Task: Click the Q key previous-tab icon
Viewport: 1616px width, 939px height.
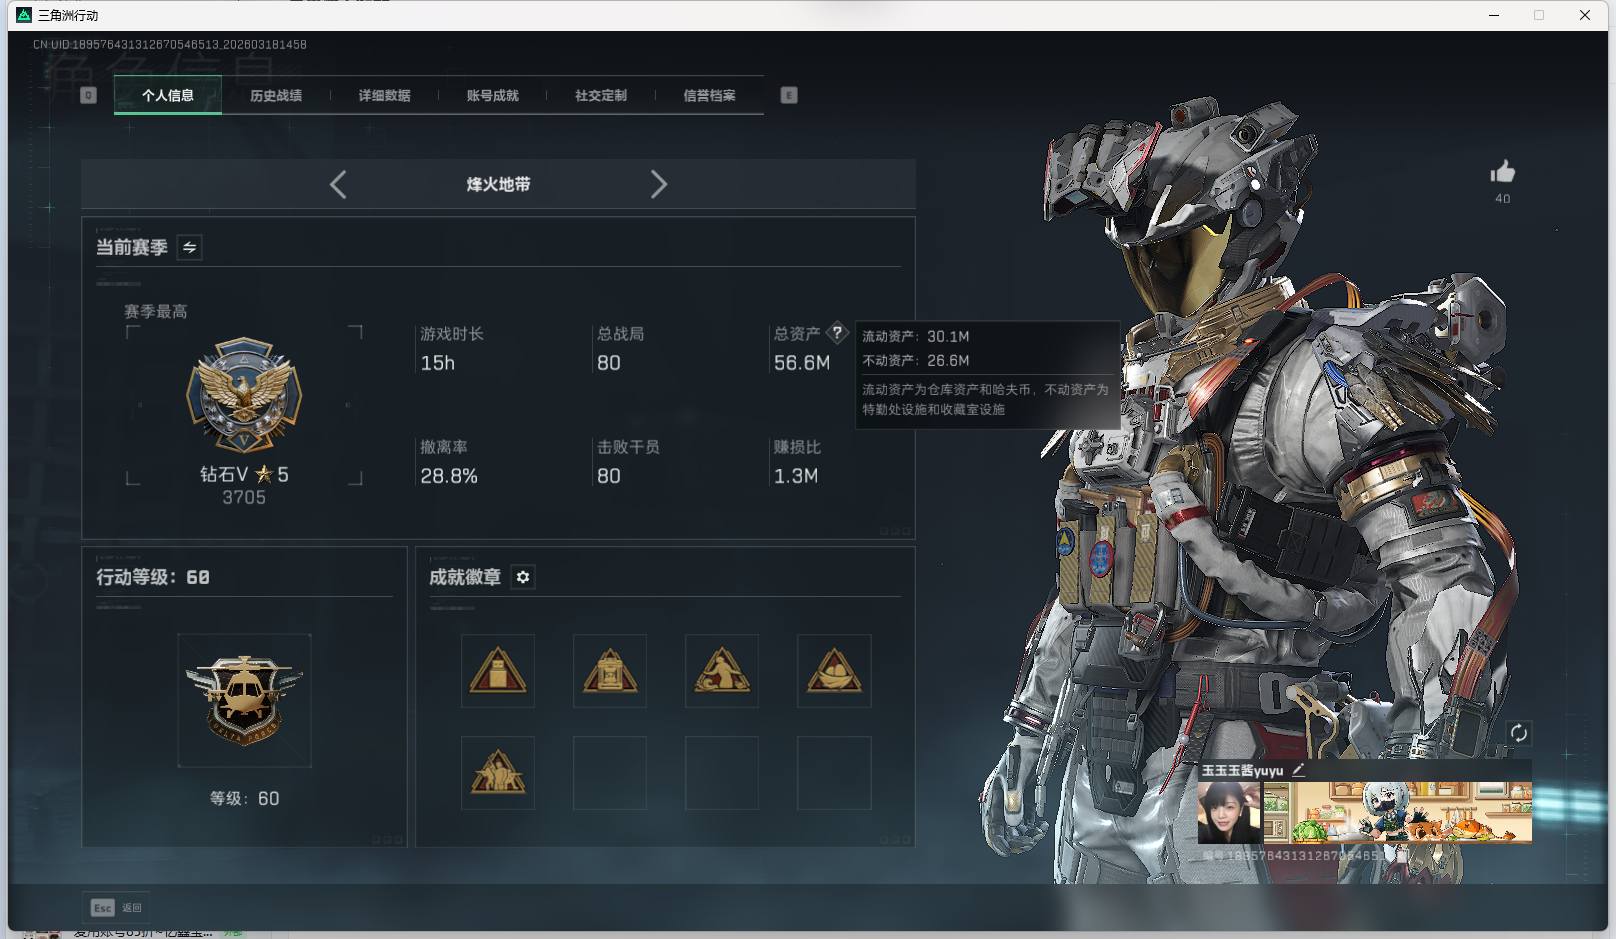Action: point(88,95)
